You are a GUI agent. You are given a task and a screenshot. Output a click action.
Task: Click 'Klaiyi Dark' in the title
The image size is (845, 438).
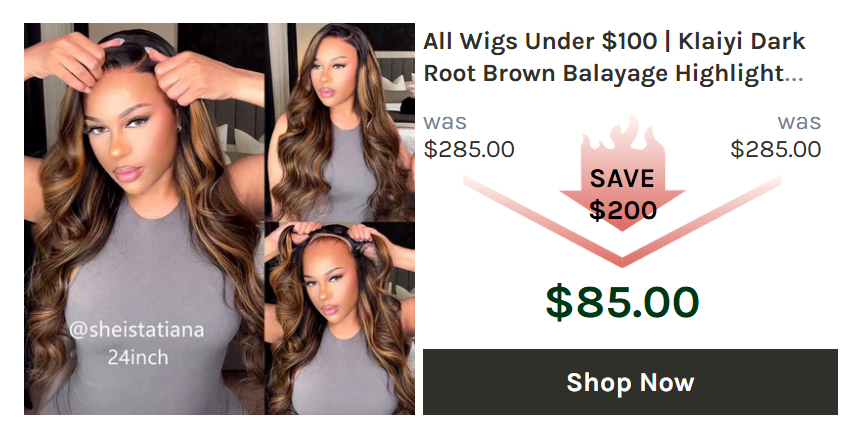tap(742, 41)
